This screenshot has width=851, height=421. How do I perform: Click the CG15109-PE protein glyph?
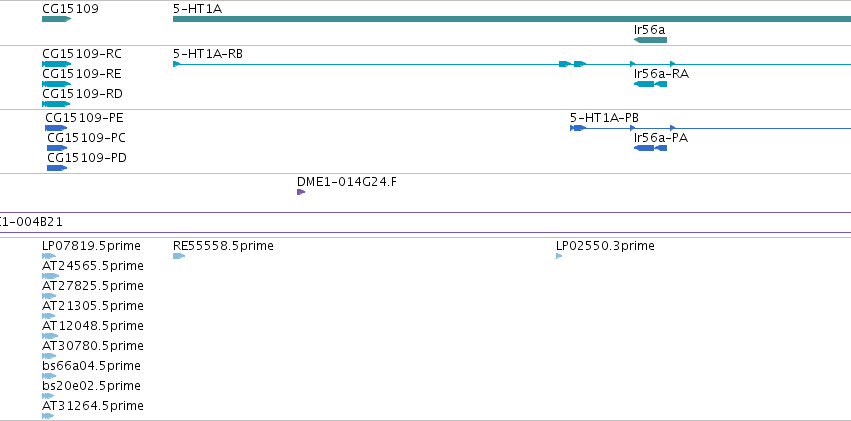[56, 128]
